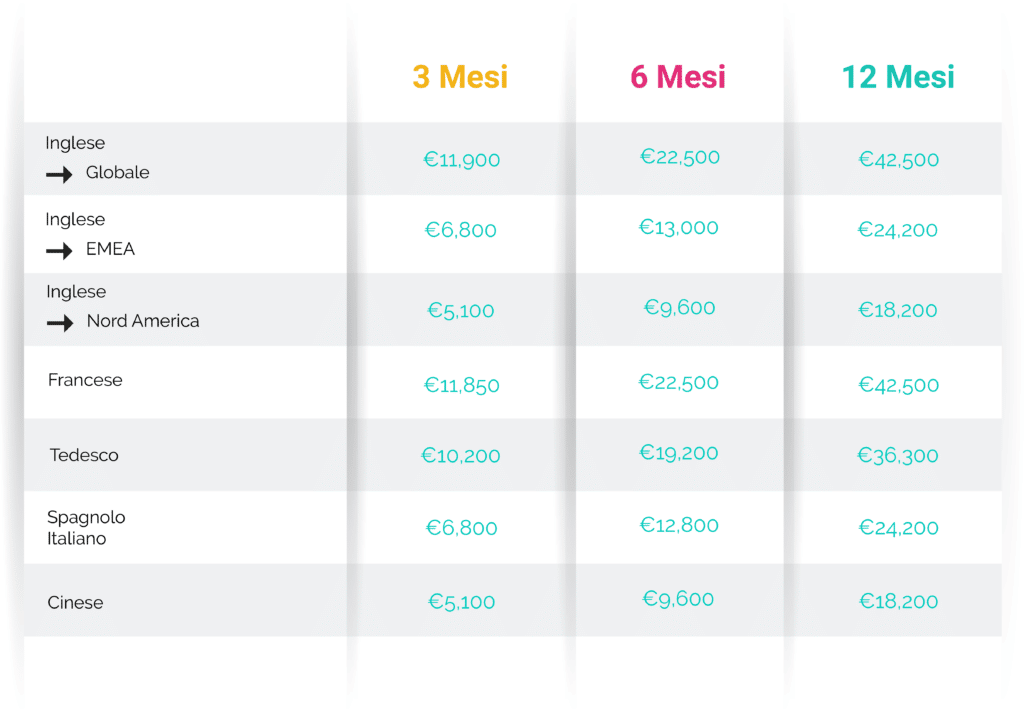This screenshot has width=1024, height=712.
Task: Click the arrow icon before Nord America
Action: (60, 323)
